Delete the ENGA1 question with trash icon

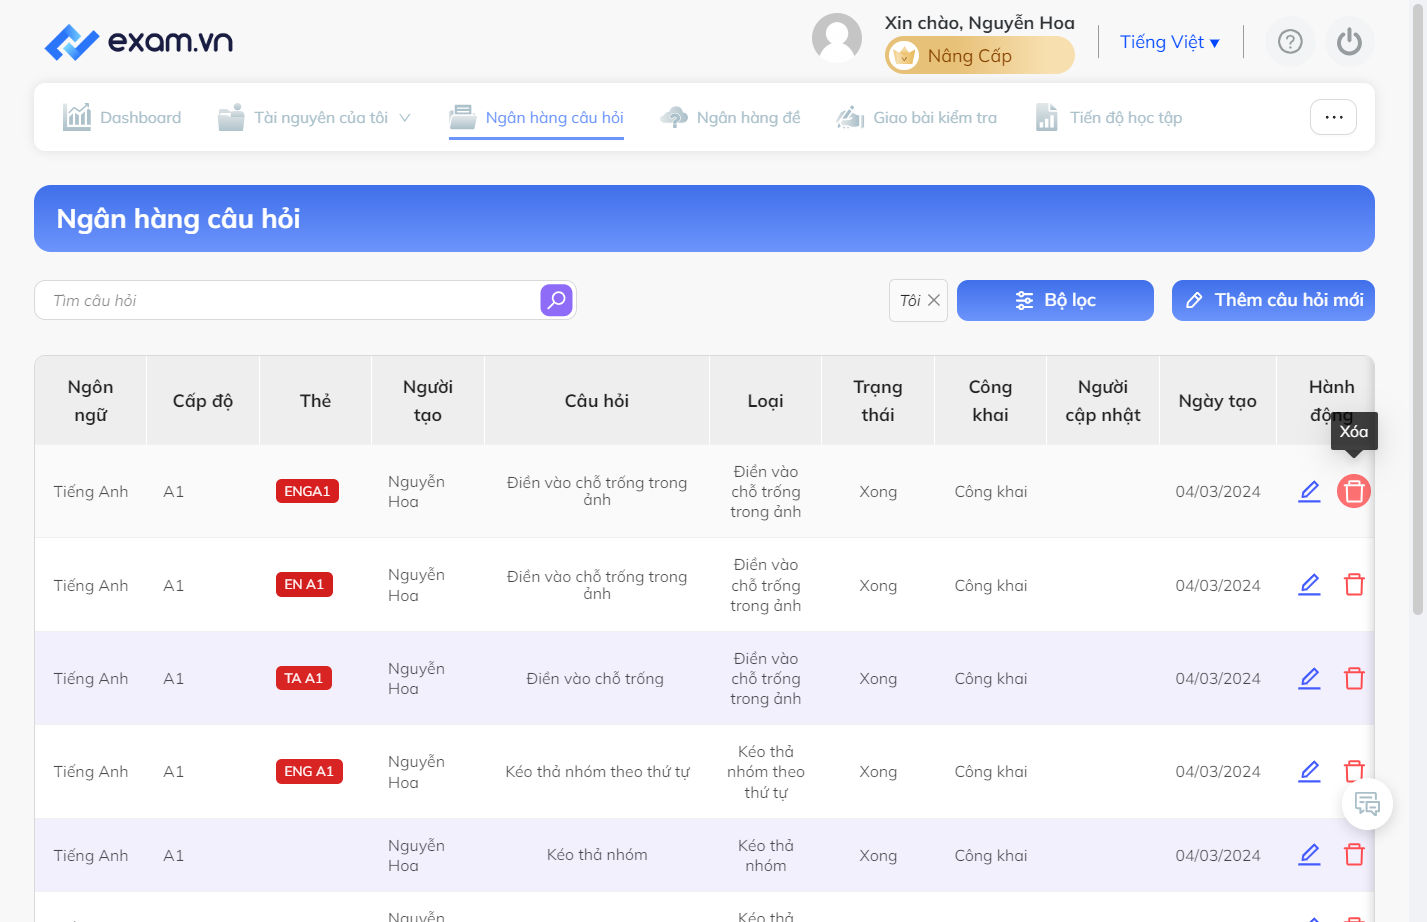click(x=1354, y=491)
